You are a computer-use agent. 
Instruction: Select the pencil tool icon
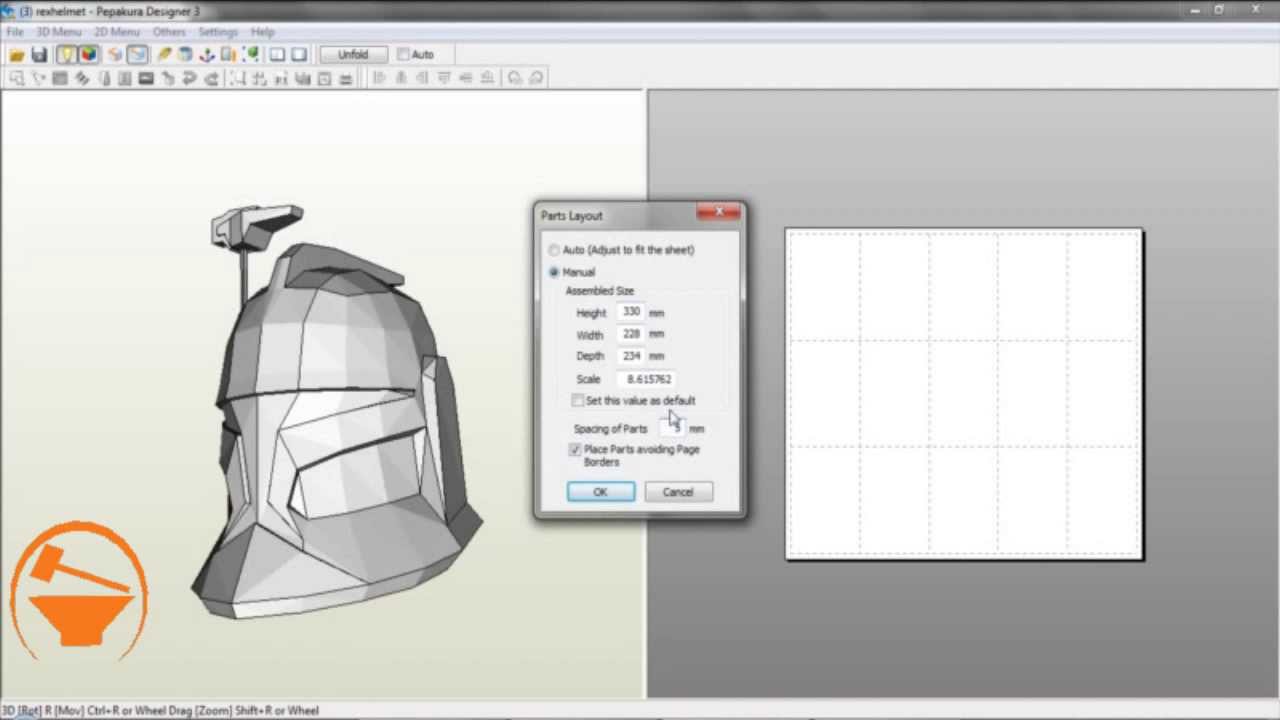[x=164, y=55]
